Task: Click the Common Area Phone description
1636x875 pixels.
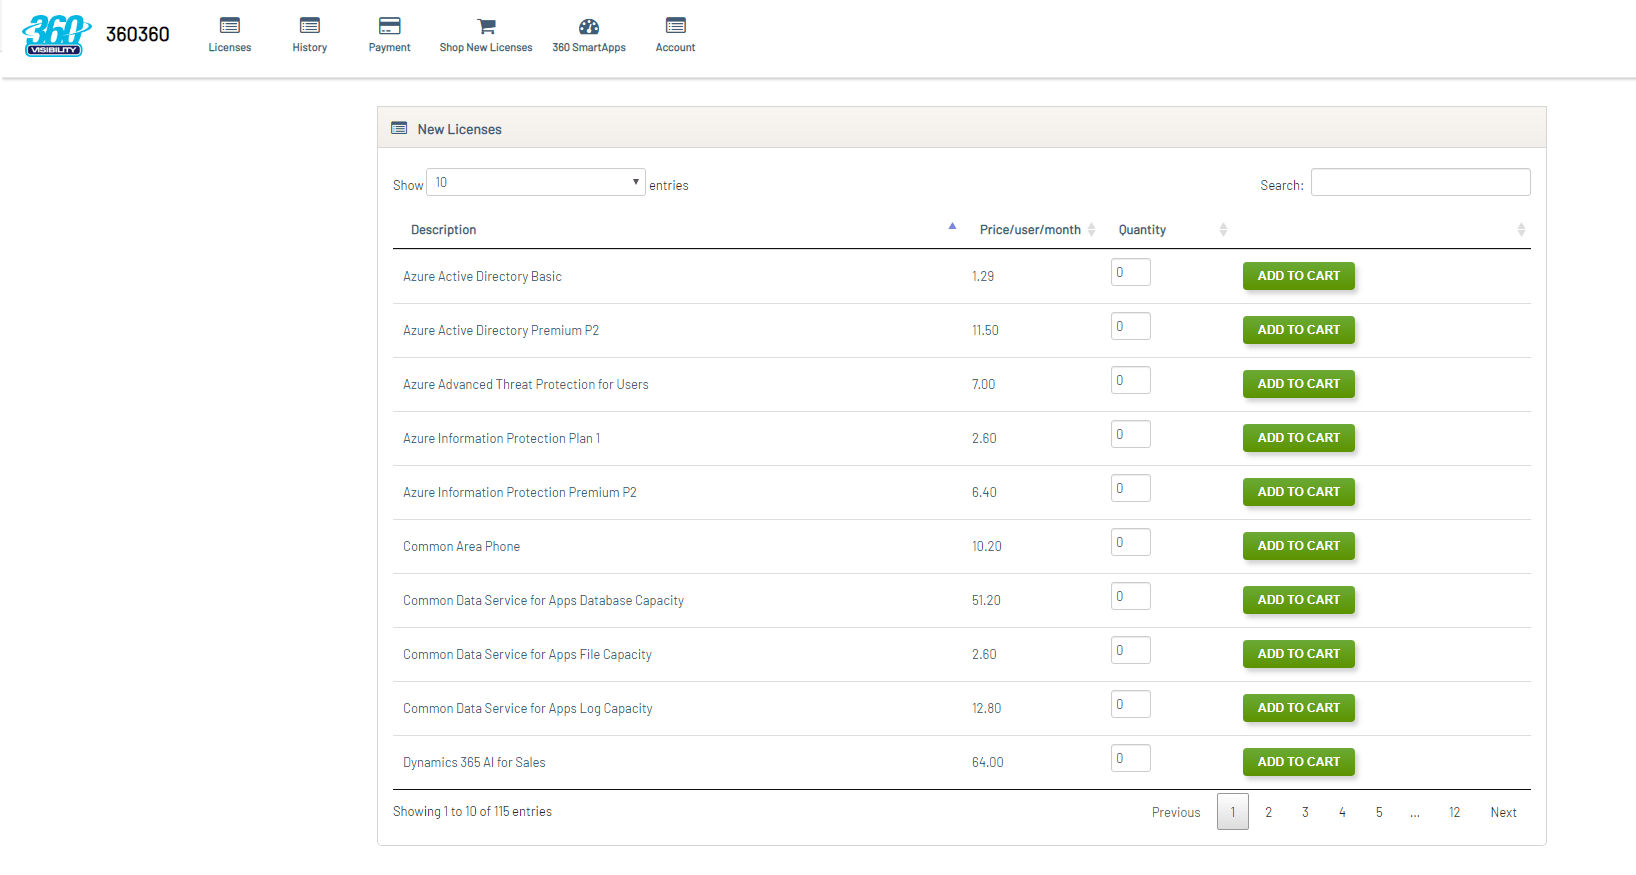Action: click(x=461, y=547)
